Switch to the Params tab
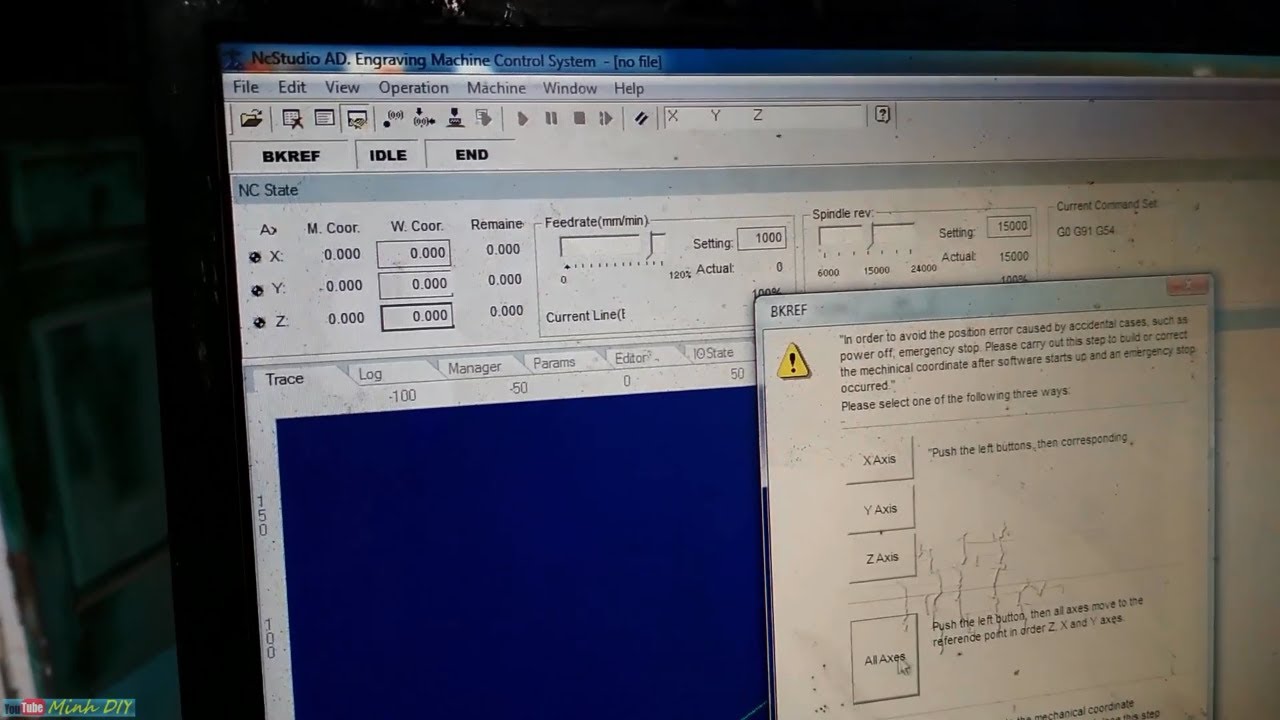This screenshot has width=1280, height=720. pos(554,363)
